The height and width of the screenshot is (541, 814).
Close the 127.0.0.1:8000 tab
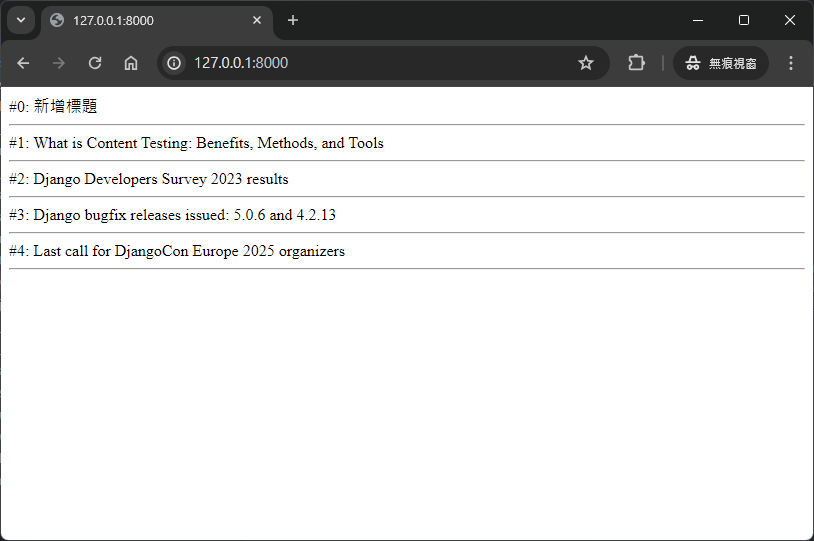pyautogui.click(x=257, y=20)
